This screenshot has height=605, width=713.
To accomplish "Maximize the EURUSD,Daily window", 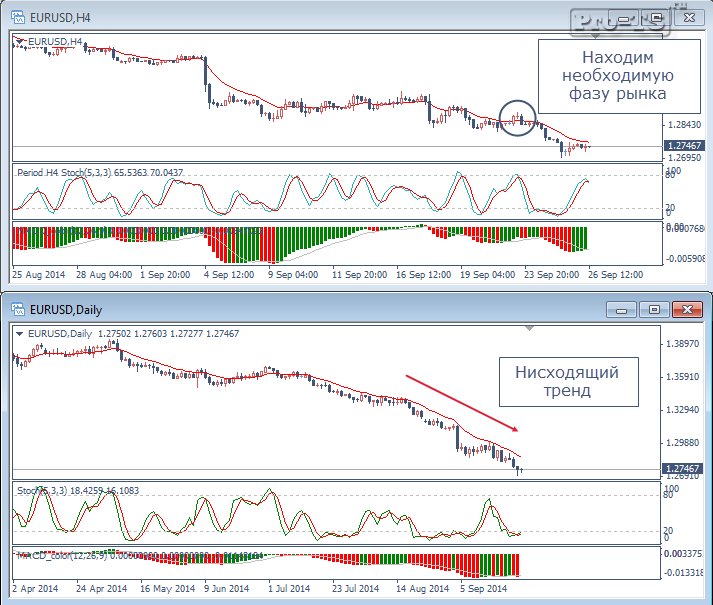I will (x=654, y=310).
